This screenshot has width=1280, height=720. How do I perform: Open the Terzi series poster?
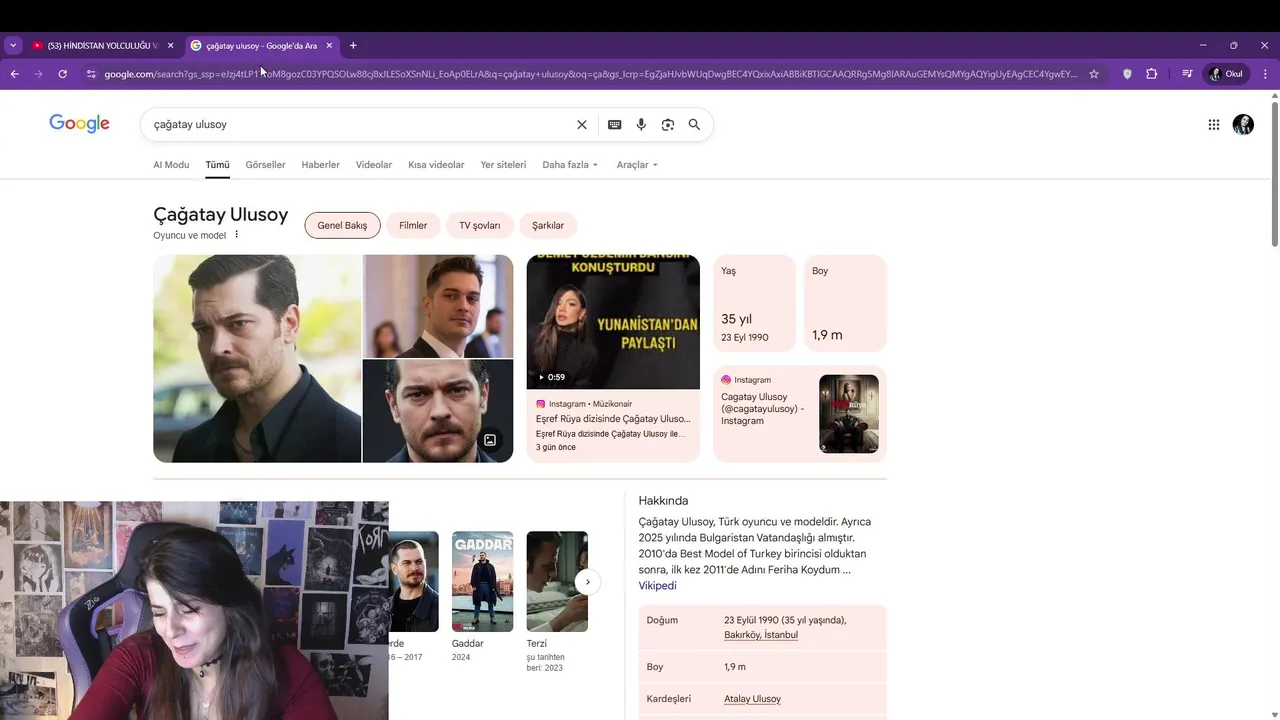[557, 582]
